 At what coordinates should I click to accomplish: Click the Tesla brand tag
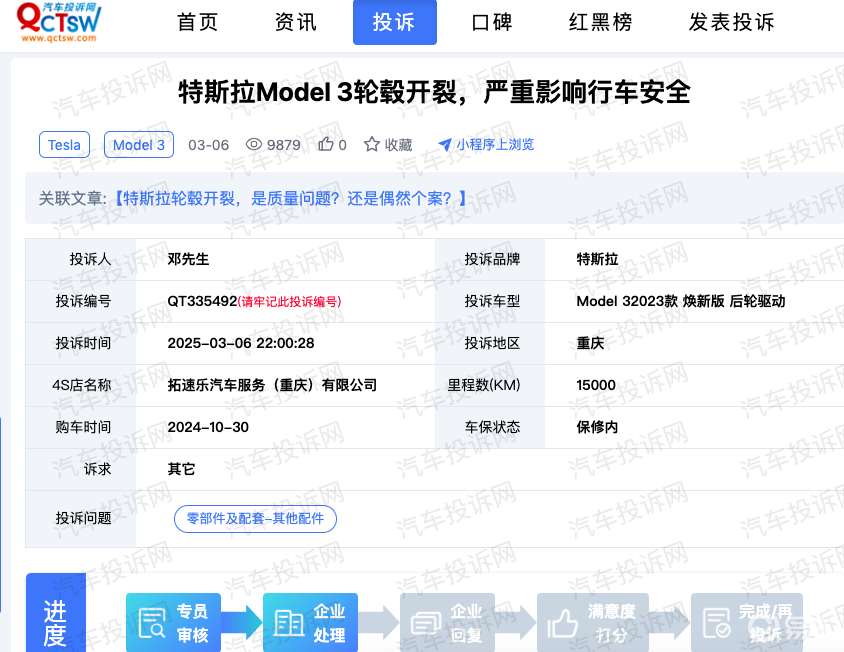coord(65,144)
